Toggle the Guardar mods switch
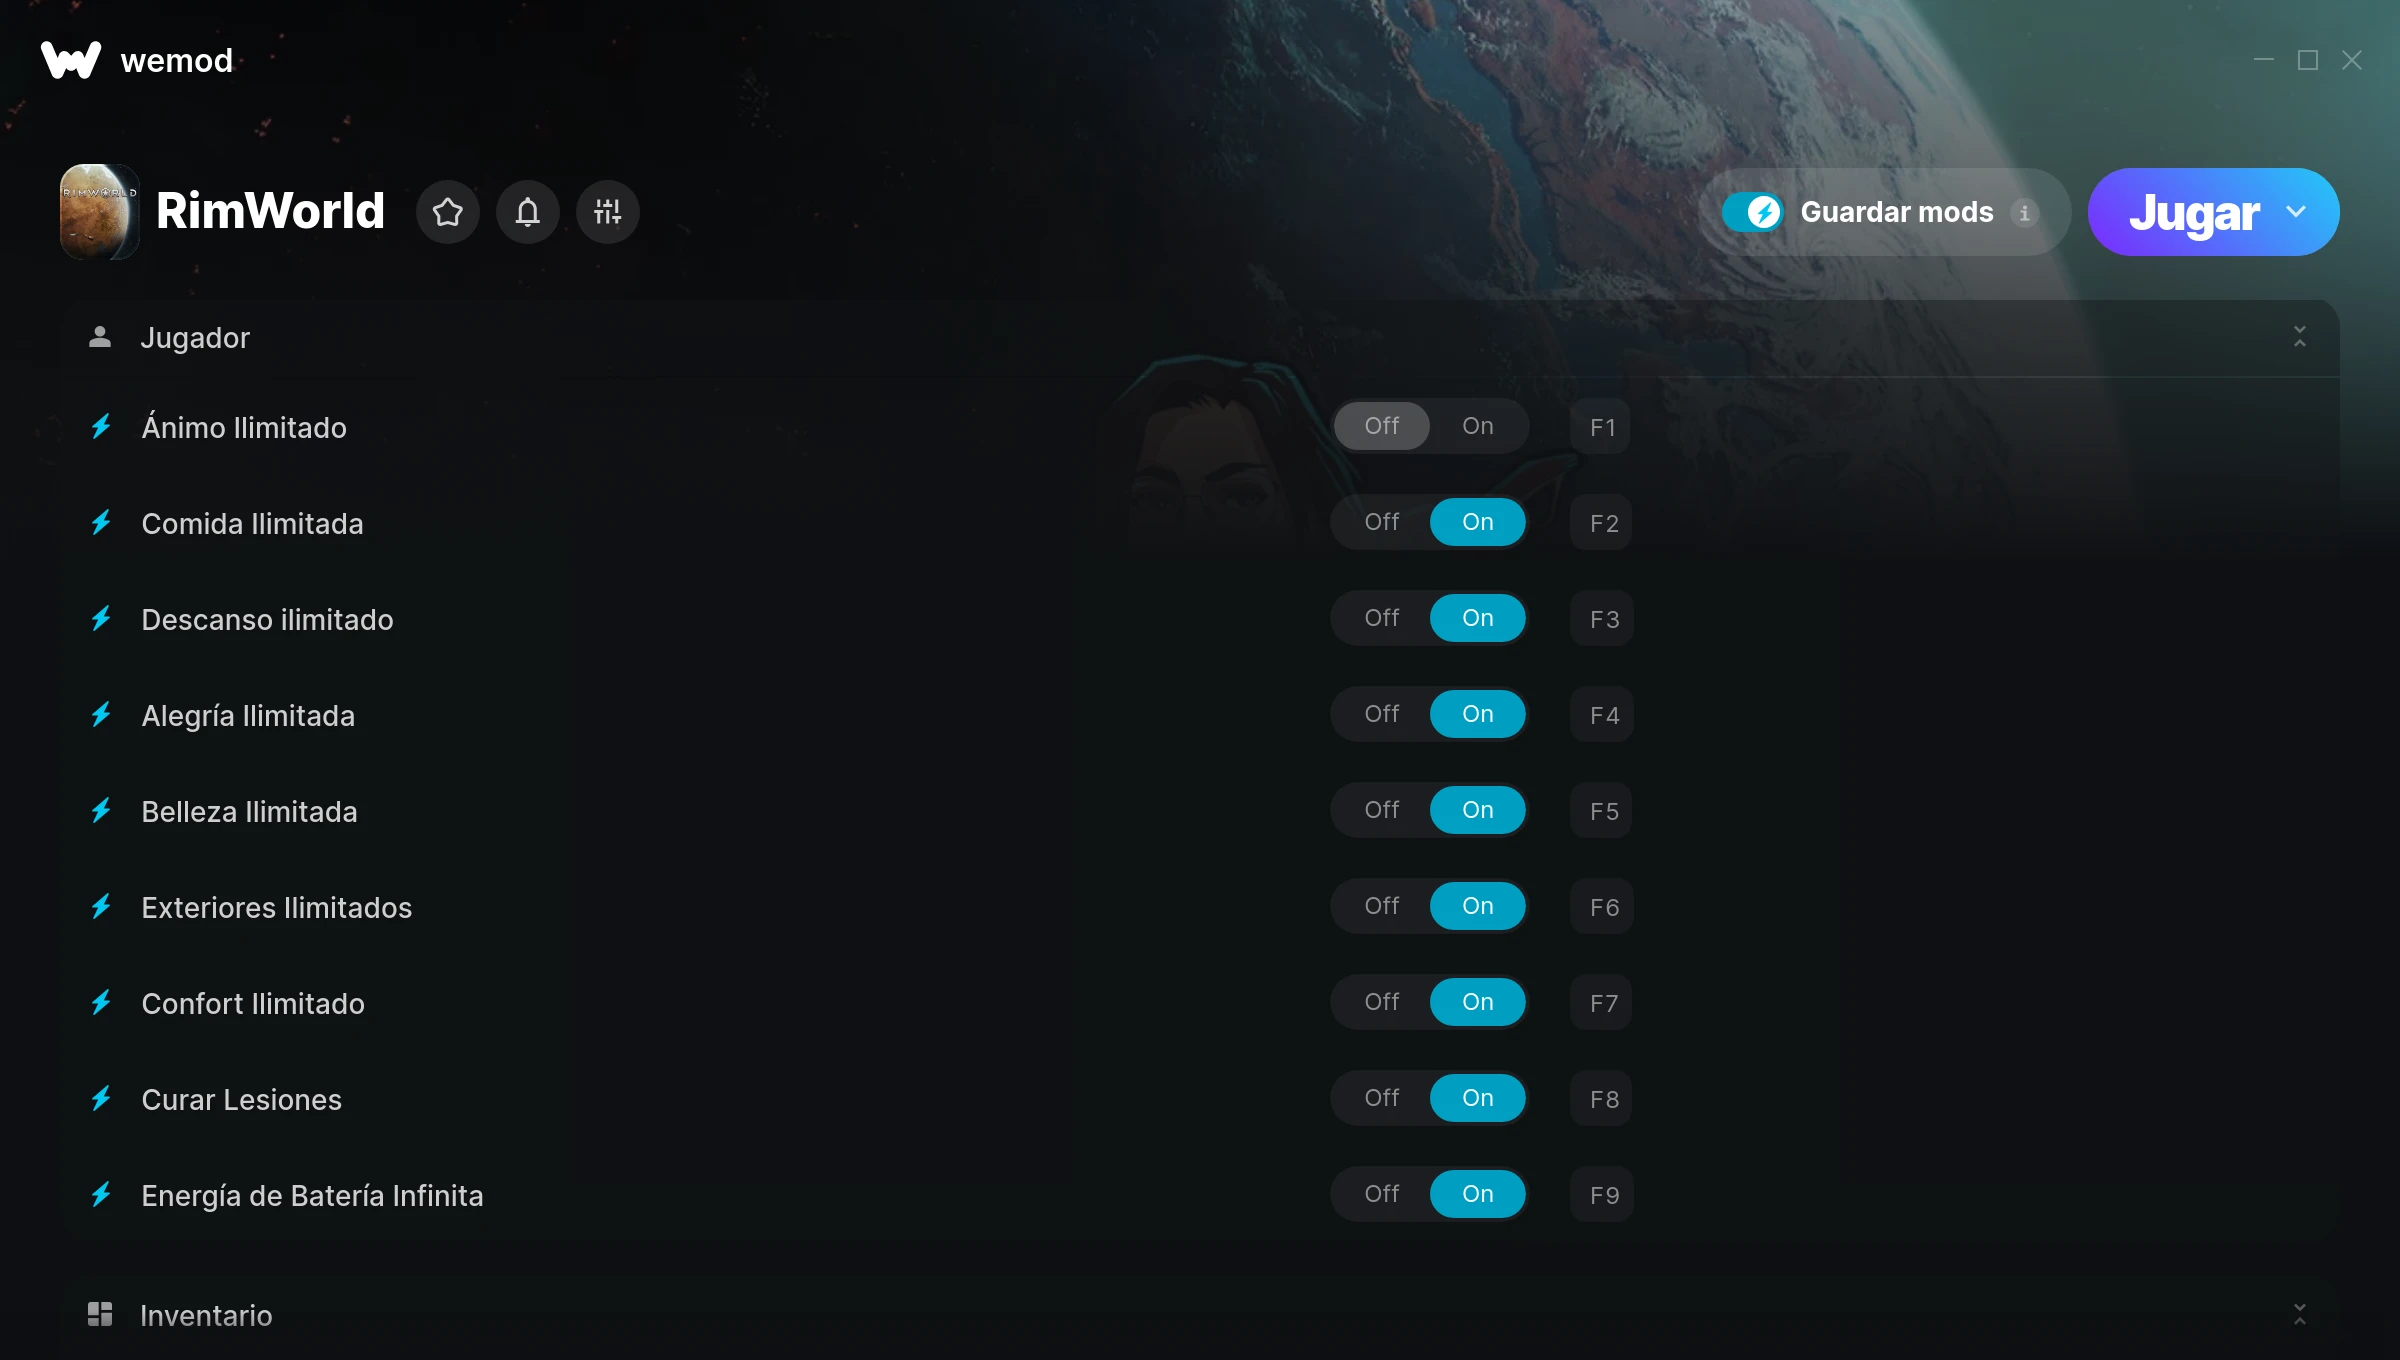The width and height of the screenshot is (2400, 1360). tap(1752, 212)
